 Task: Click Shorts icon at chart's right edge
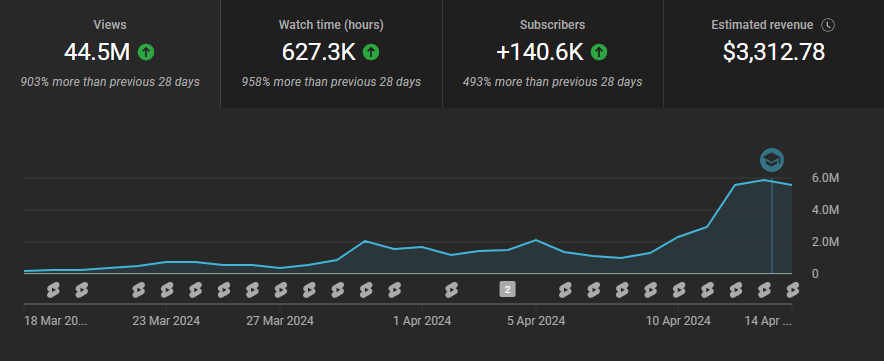point(793,290)
